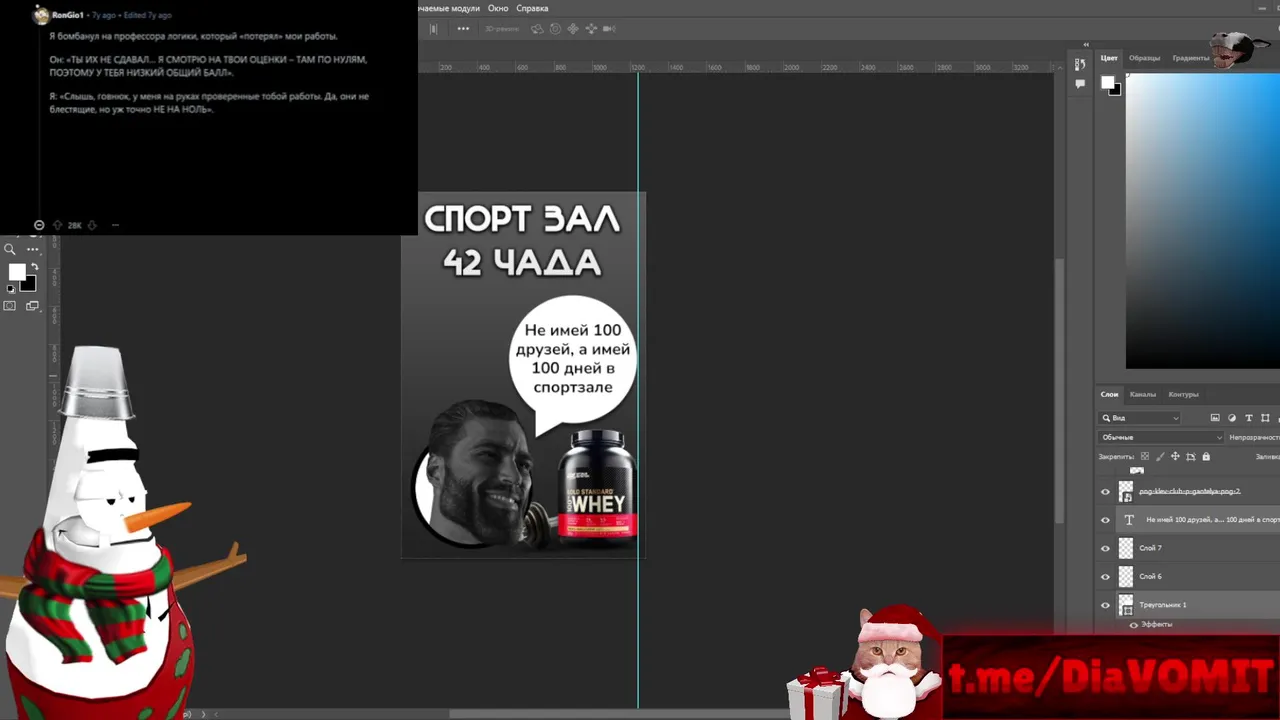
Task: Collapse panels with the double-arrow icon
Action: (1086, 45)
